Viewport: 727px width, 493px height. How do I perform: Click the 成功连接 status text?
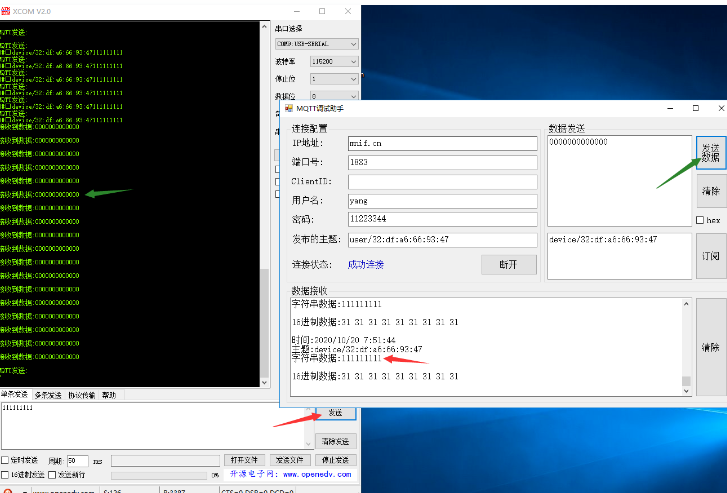click(x=365, y=264)
